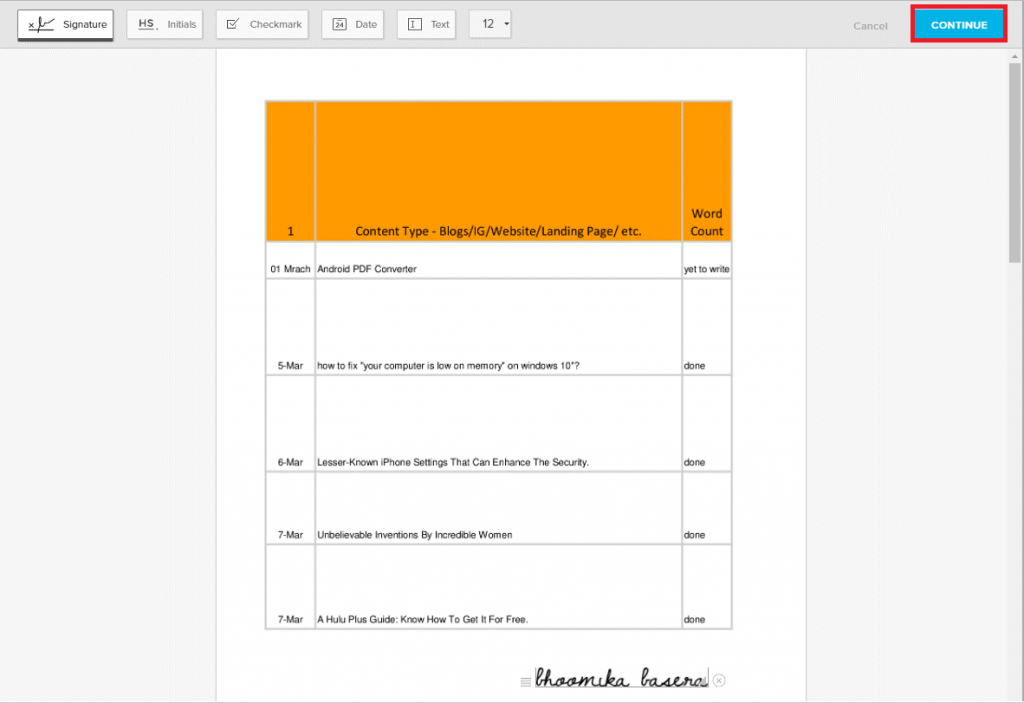This screenshot has width=1024, height=703.
Task: Select the Signature tool
Action: [x=65, y=25]
